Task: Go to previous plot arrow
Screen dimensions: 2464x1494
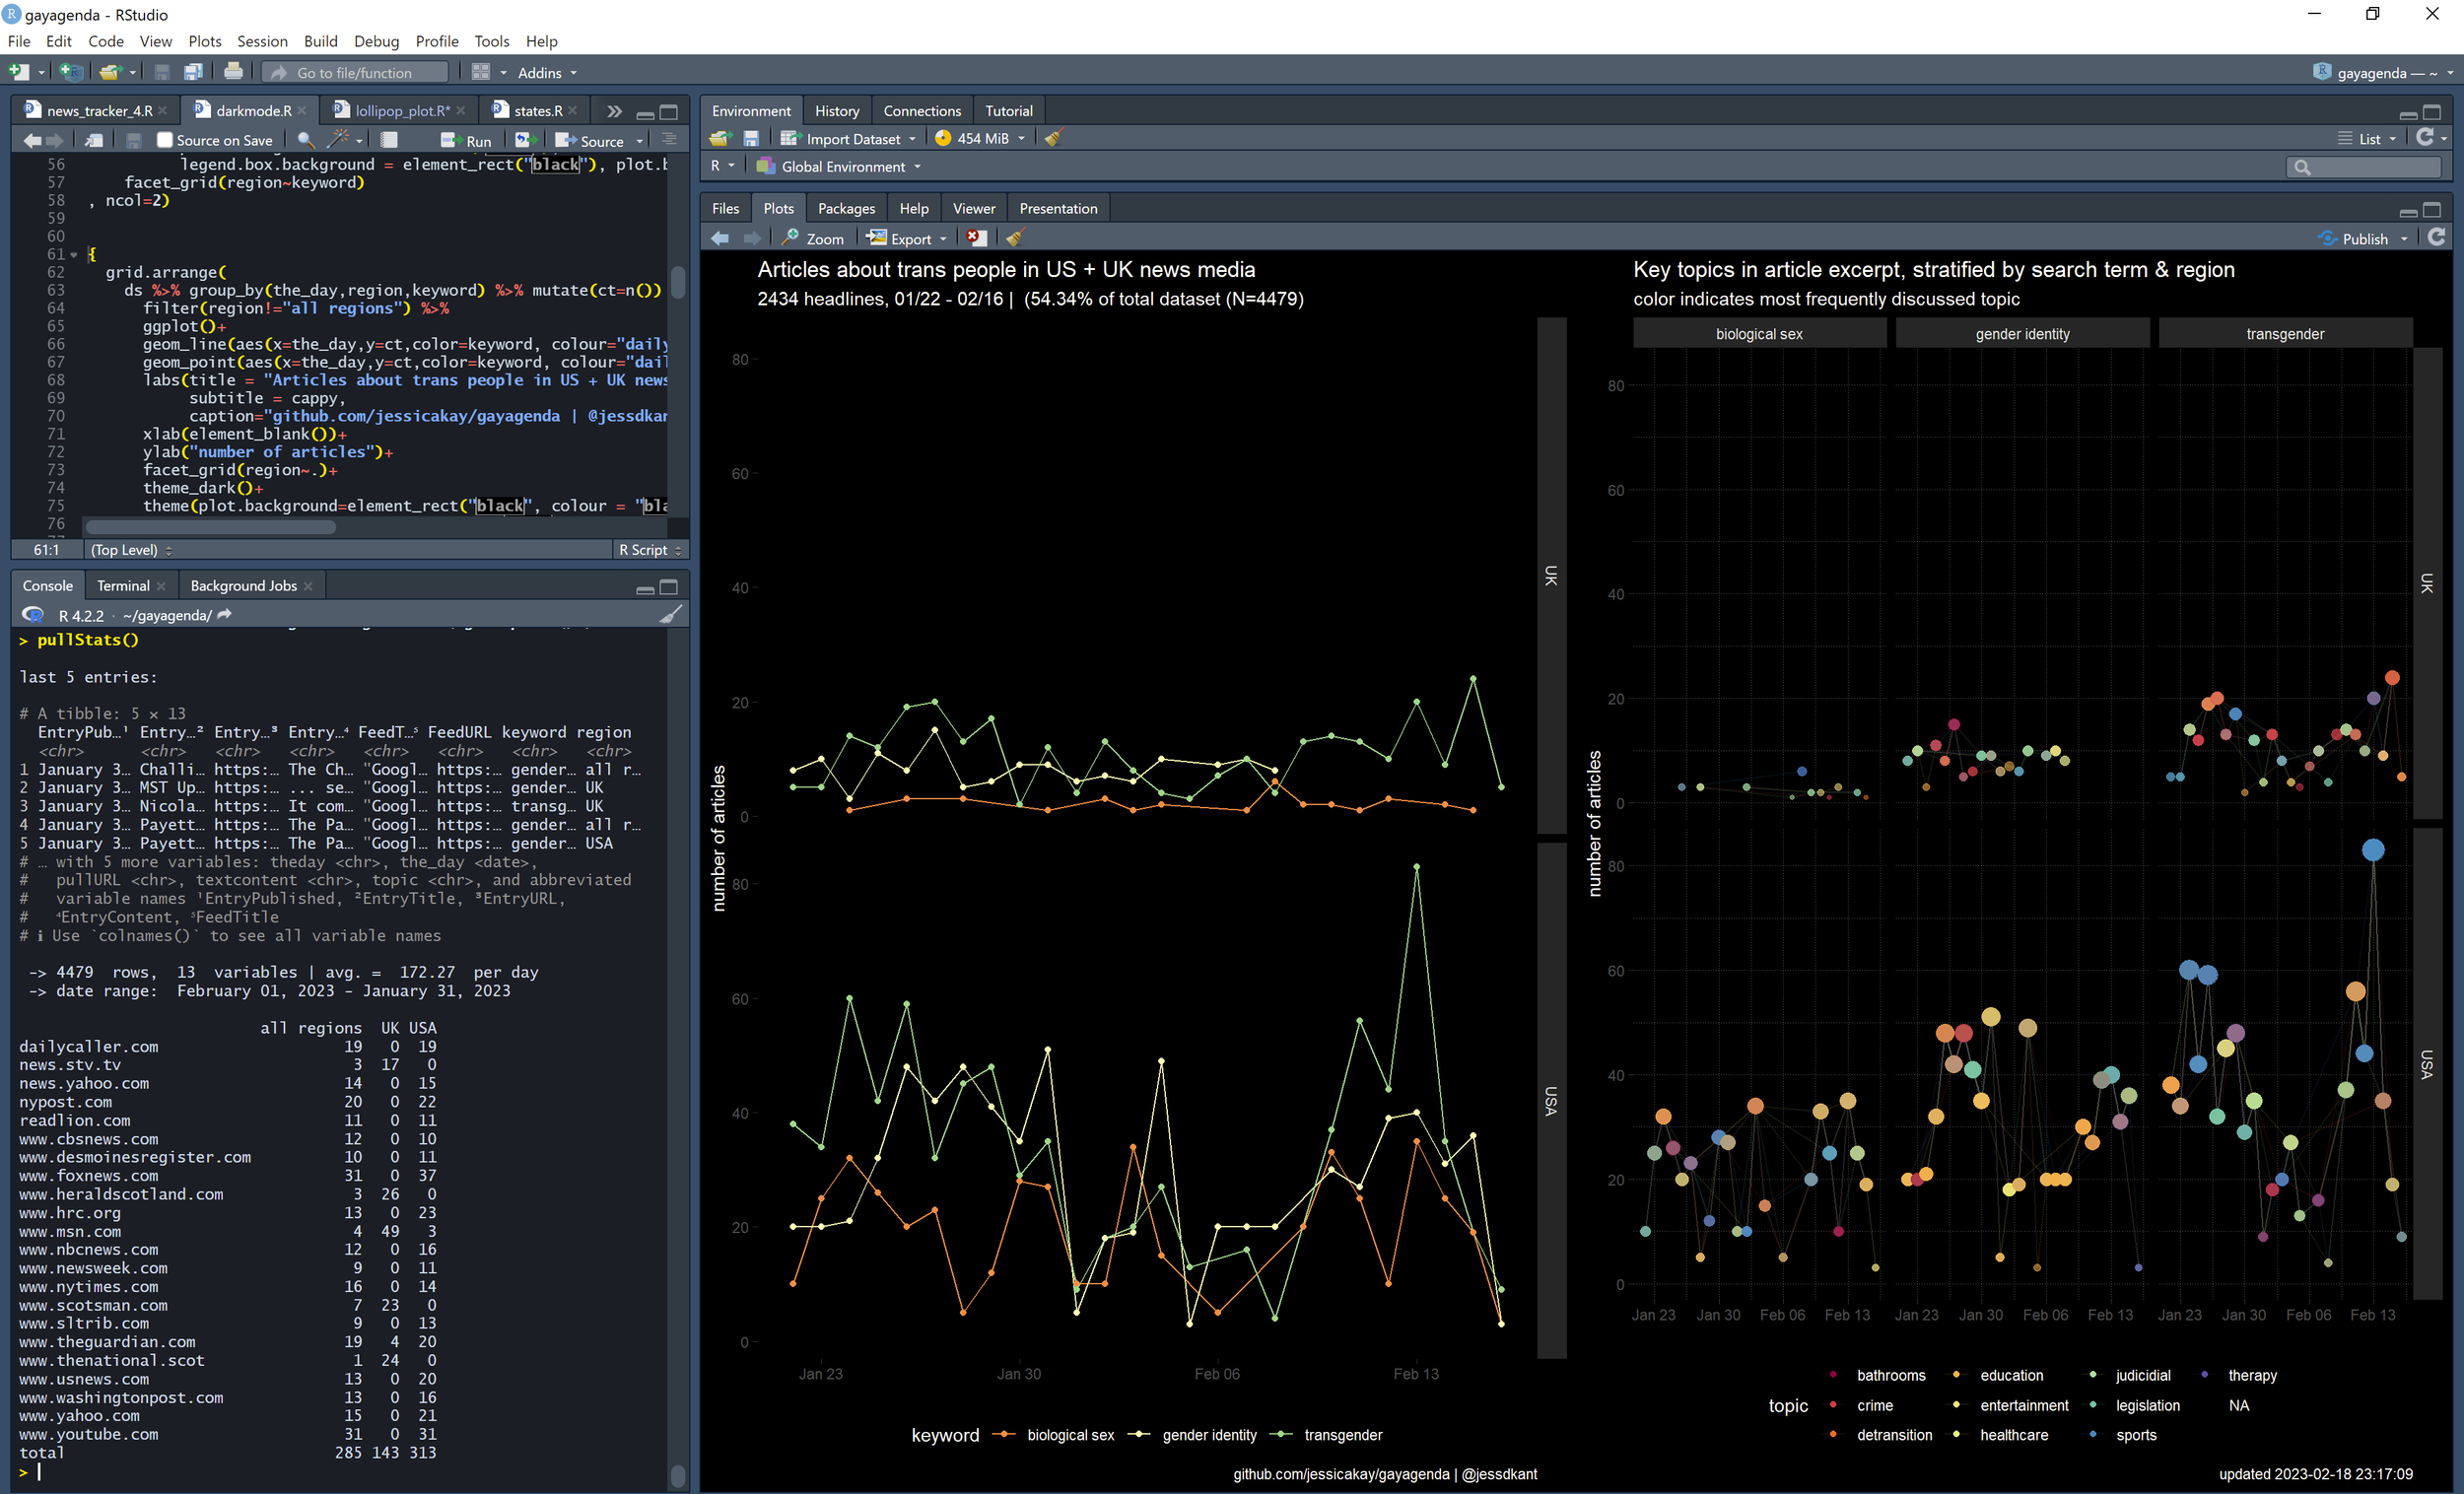Action: tap(720, 238)
